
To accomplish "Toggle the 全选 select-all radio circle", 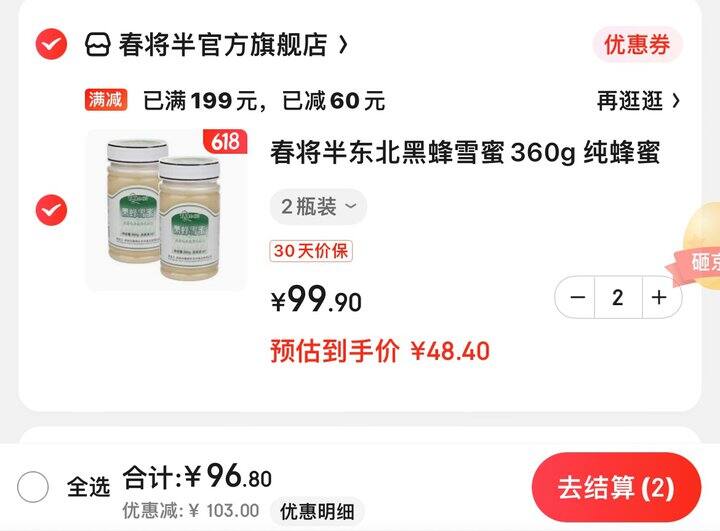I will pyautogui.click(x=33, y=486).
